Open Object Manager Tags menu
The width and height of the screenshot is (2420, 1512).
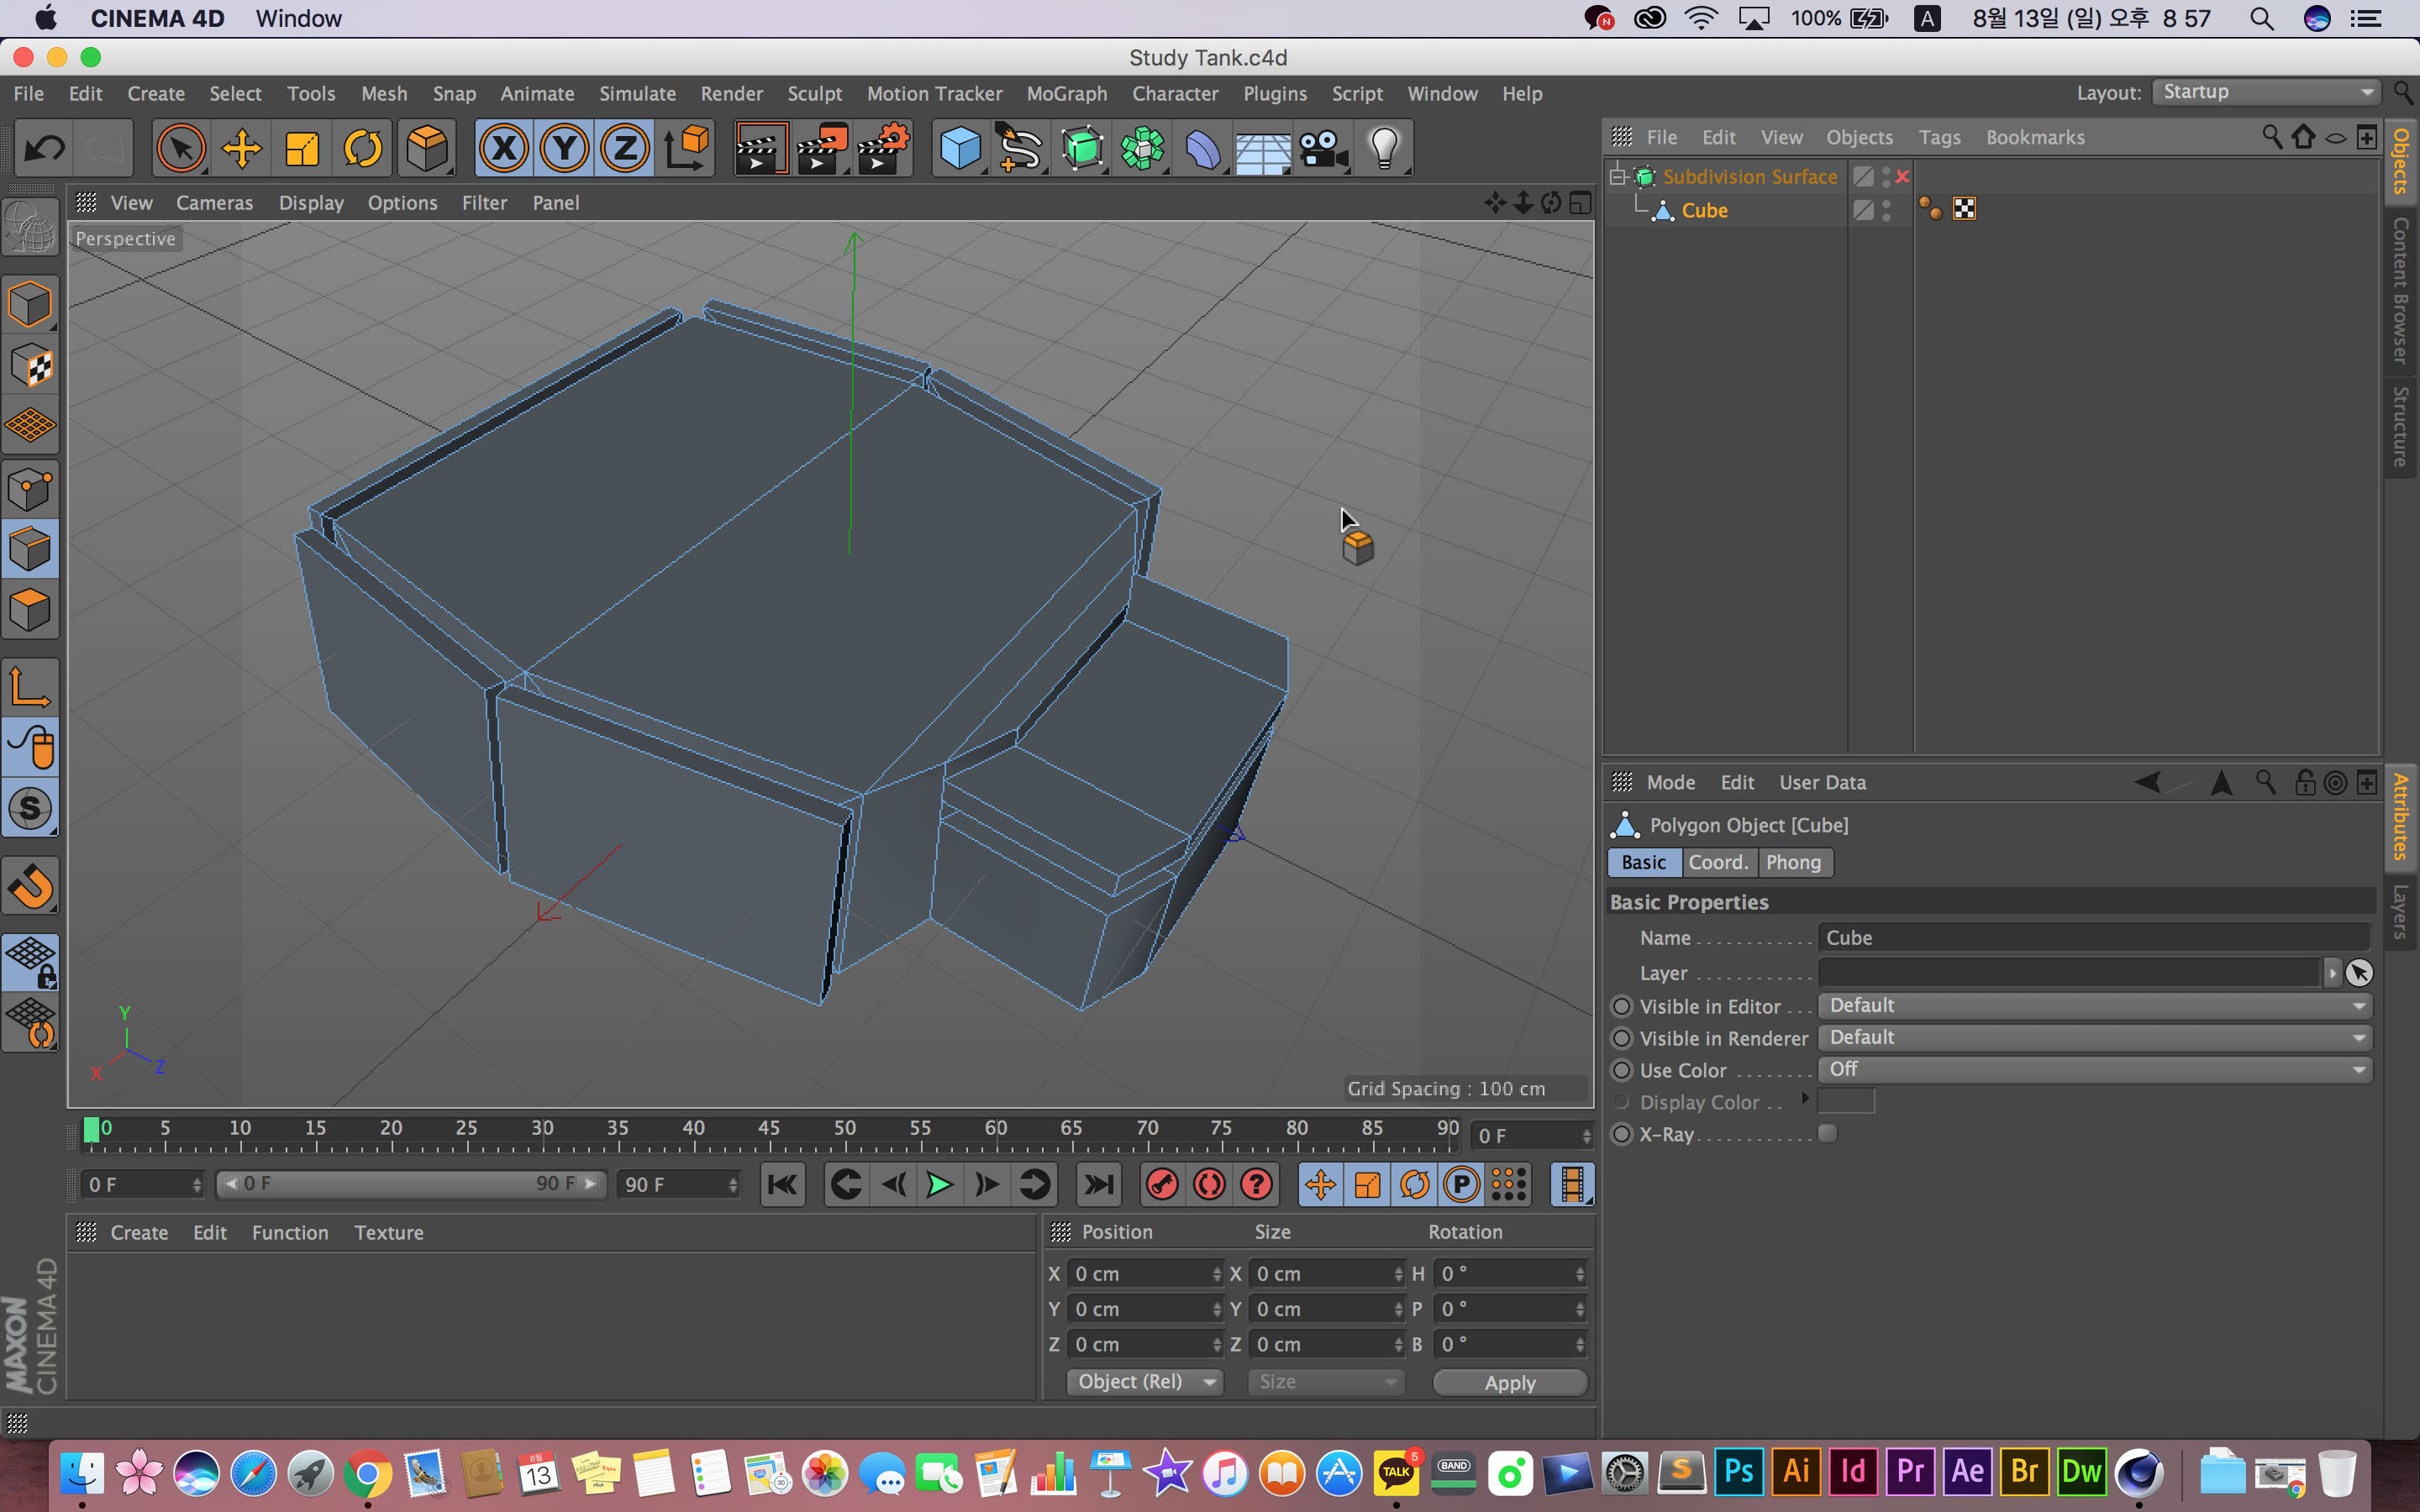[x=1939, y=138]
